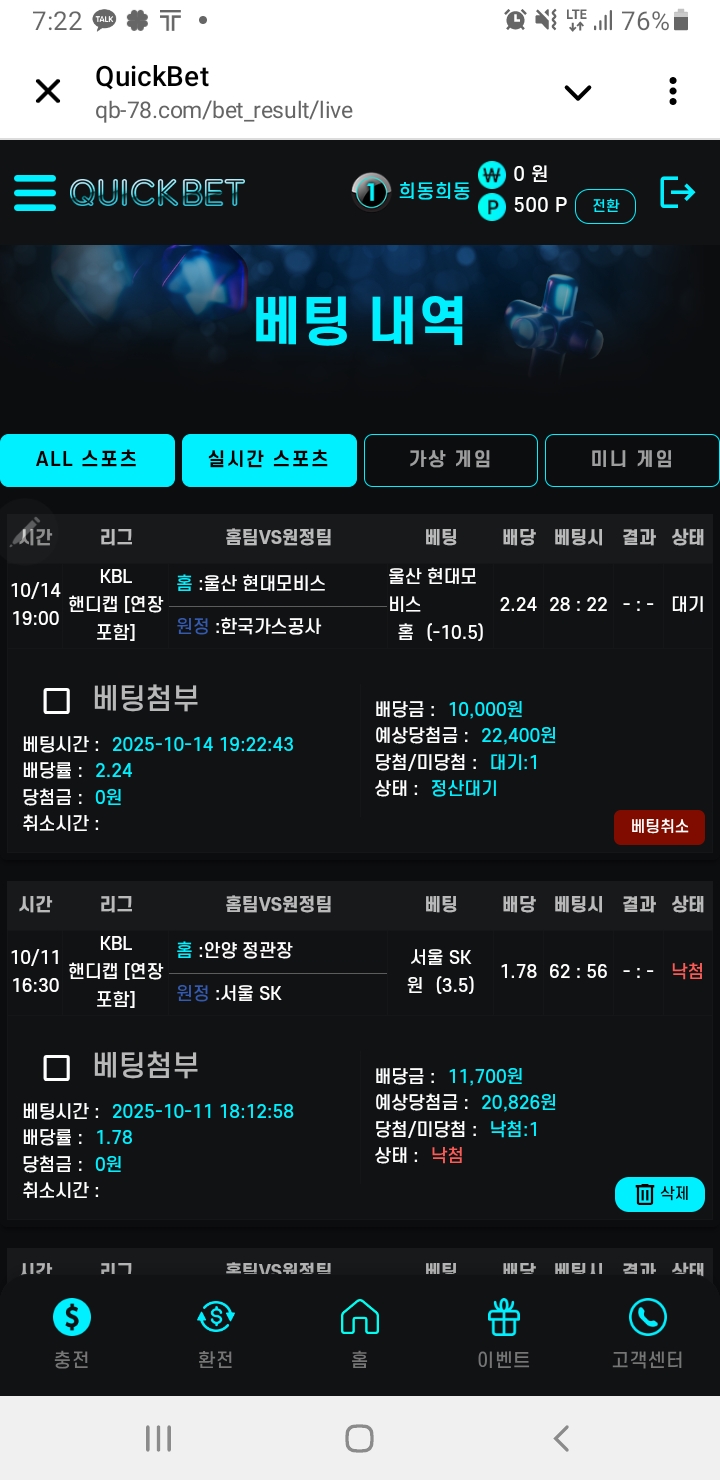Viewport: 720px width, 1480px height.
Task: Tap the 전환 point convert button
Action: coord(605,206)
